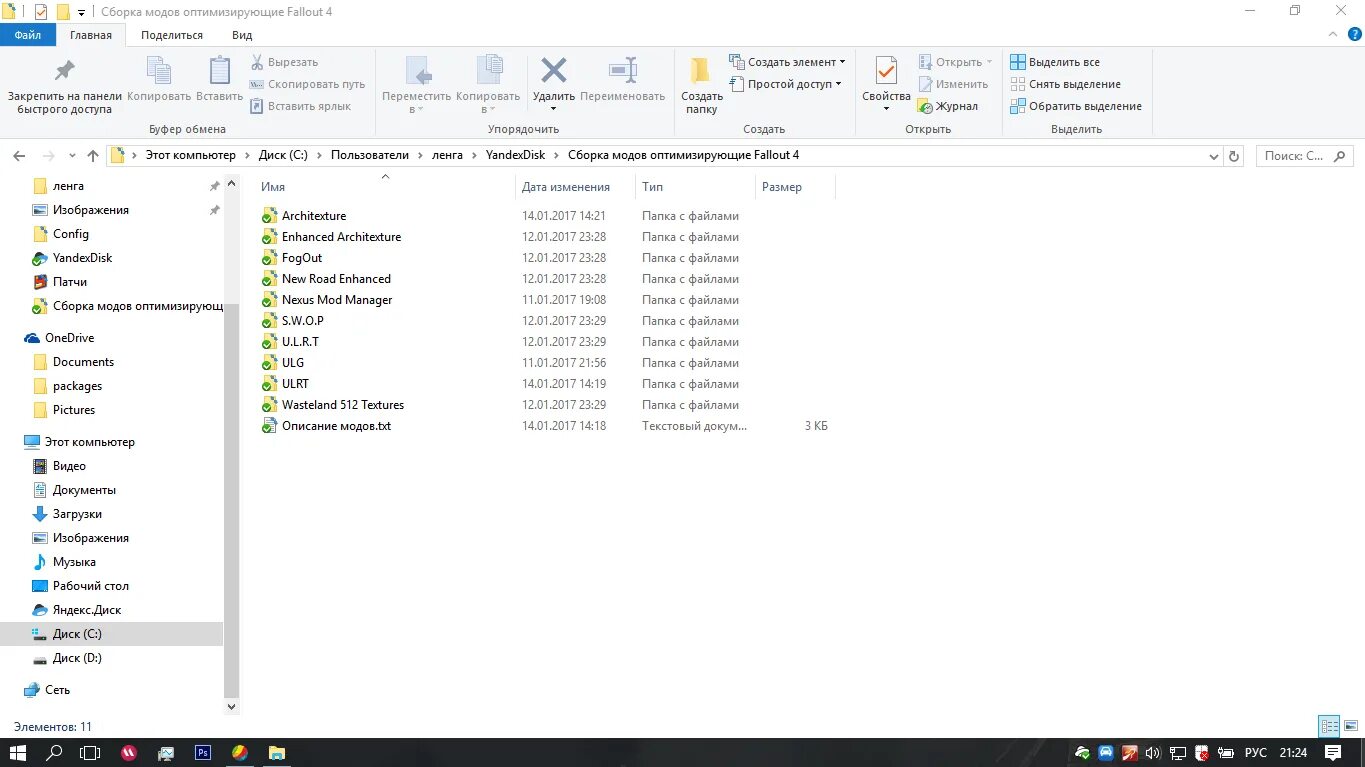
Task: Choose Вставить ярлык command
Action: [x=300, y=106]
